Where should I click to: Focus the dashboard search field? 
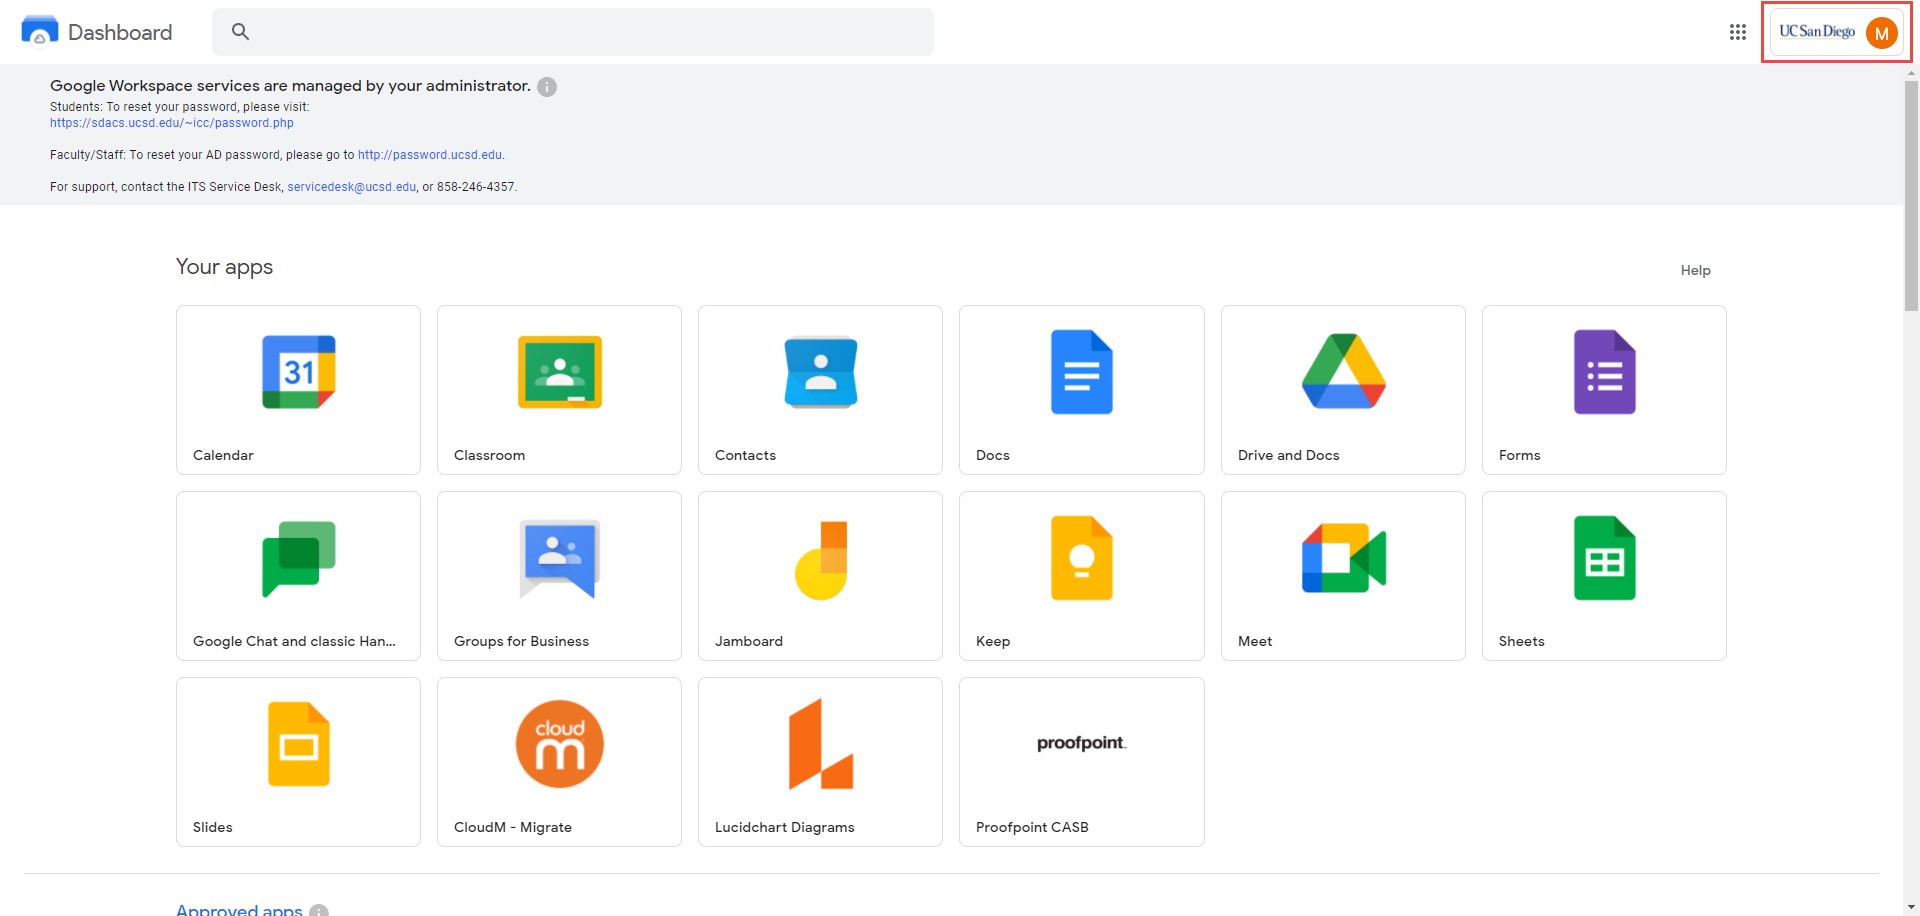coord(573,32)
